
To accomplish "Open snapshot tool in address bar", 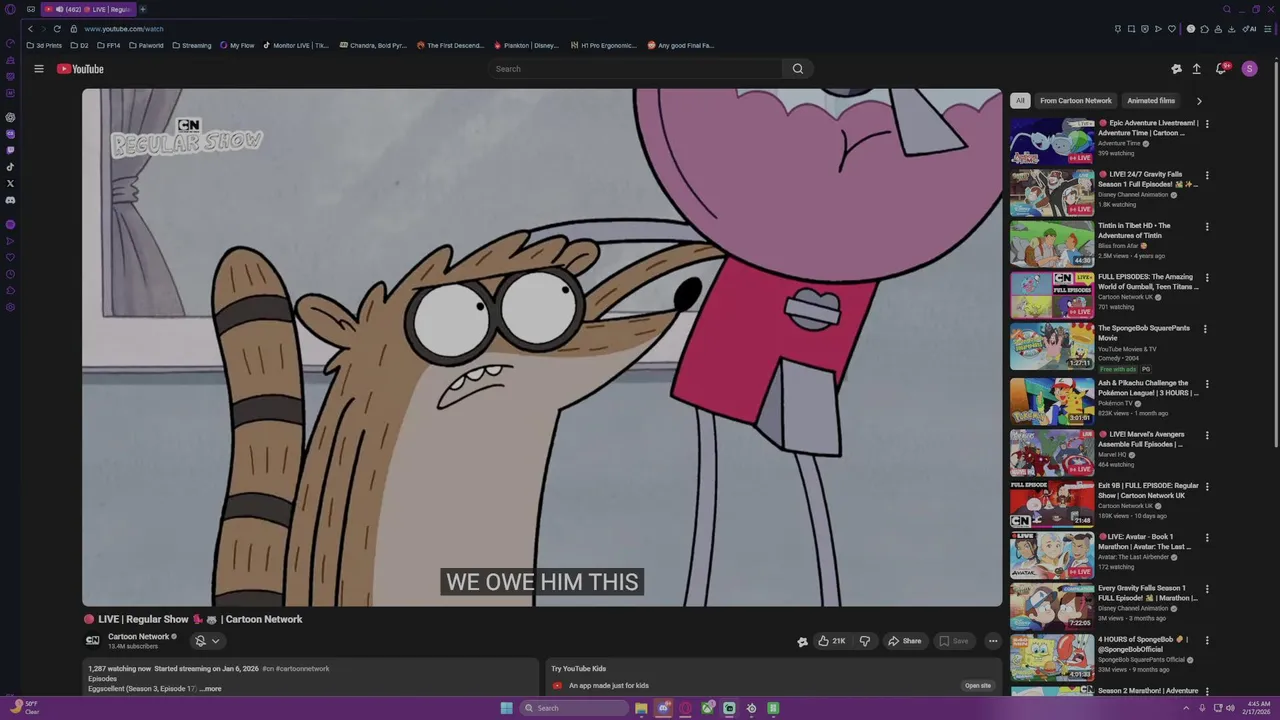I will click(1131, 29).
